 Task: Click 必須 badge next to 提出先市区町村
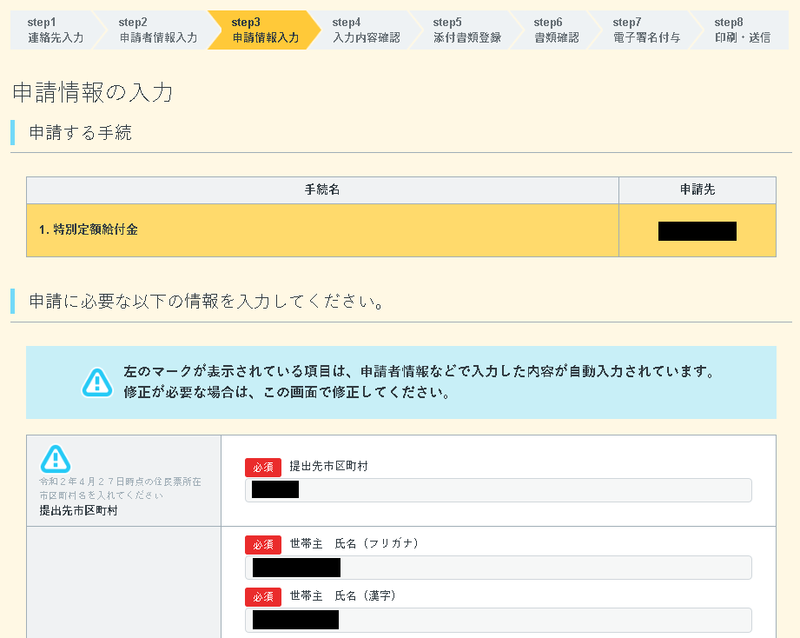point(263,467)
